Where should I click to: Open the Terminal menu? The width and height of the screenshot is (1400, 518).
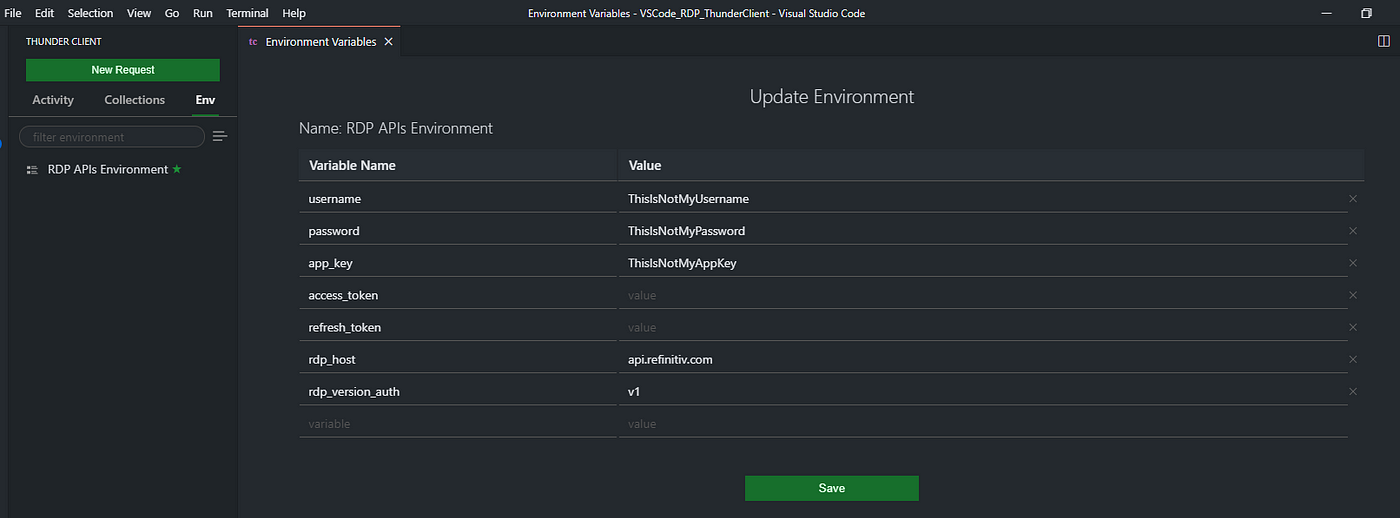(247, 13)
